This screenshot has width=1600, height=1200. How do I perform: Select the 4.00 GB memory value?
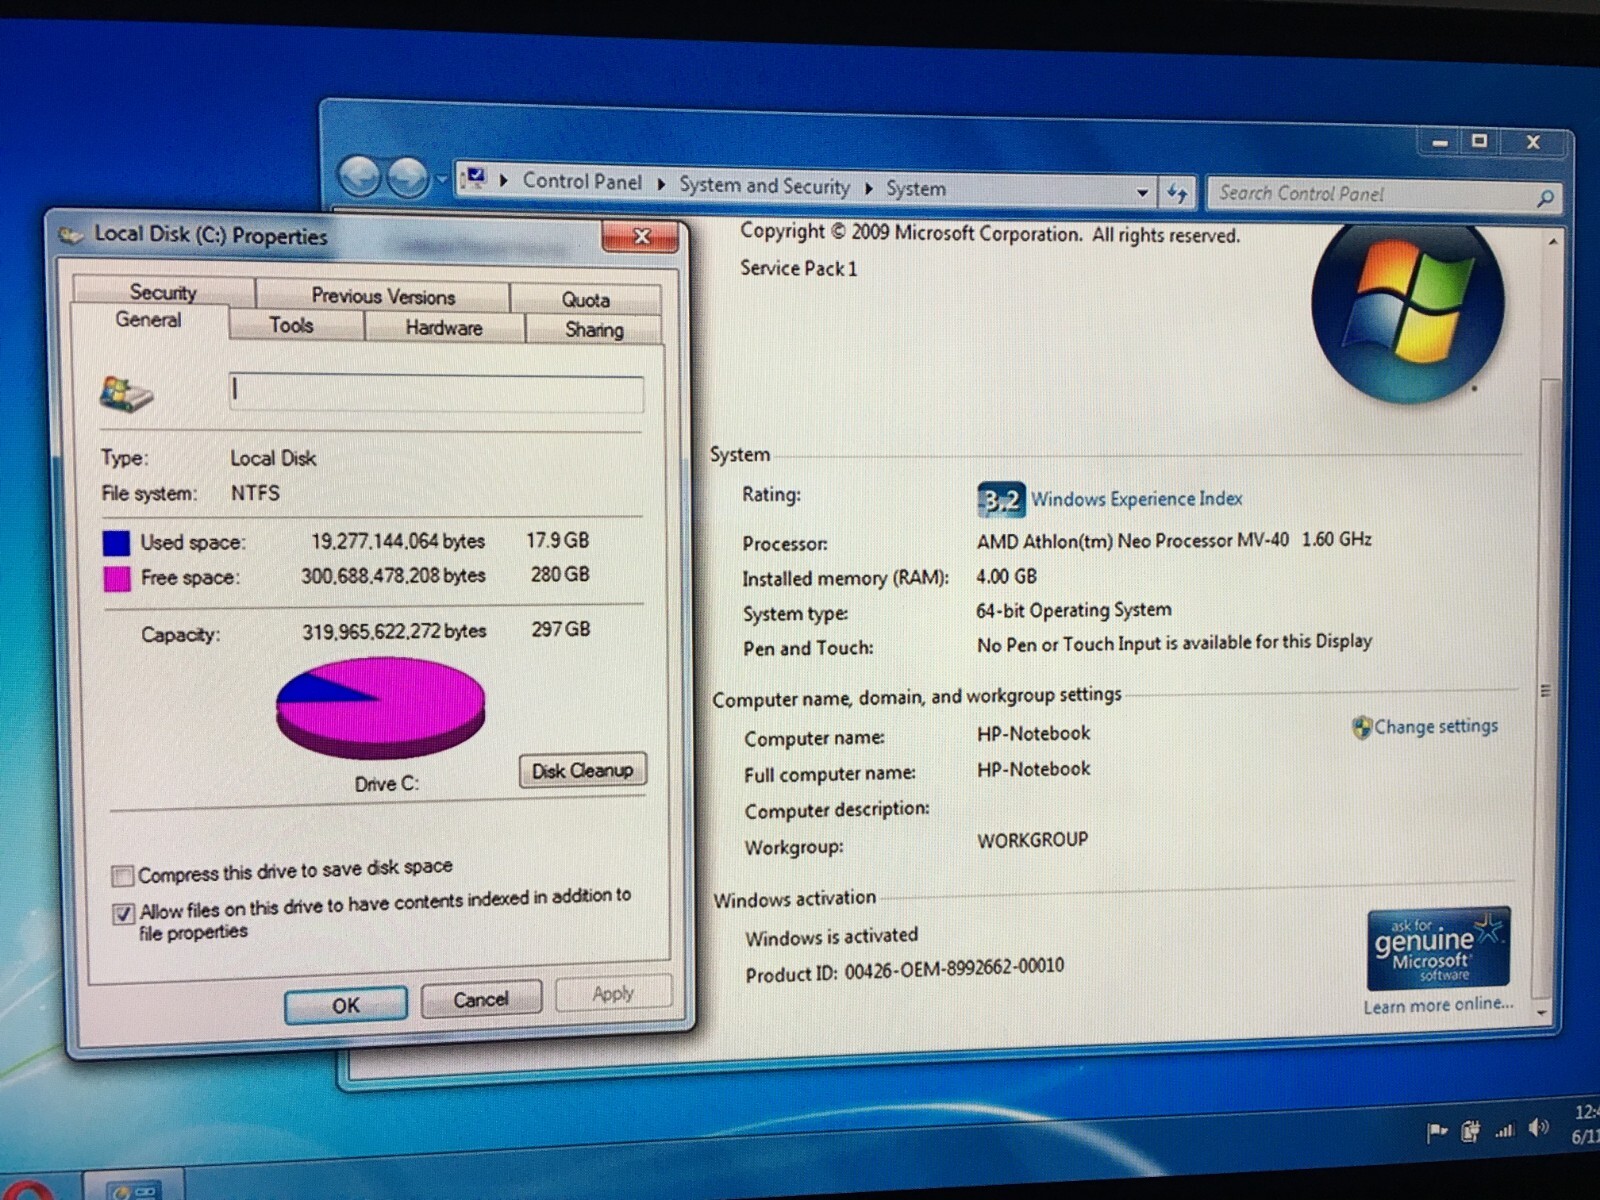click(x=1007, y=577)
